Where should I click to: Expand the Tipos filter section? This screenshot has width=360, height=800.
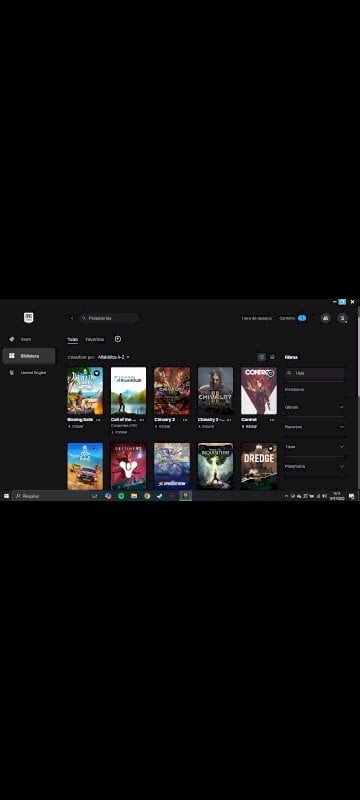click(x=315, y=446)
